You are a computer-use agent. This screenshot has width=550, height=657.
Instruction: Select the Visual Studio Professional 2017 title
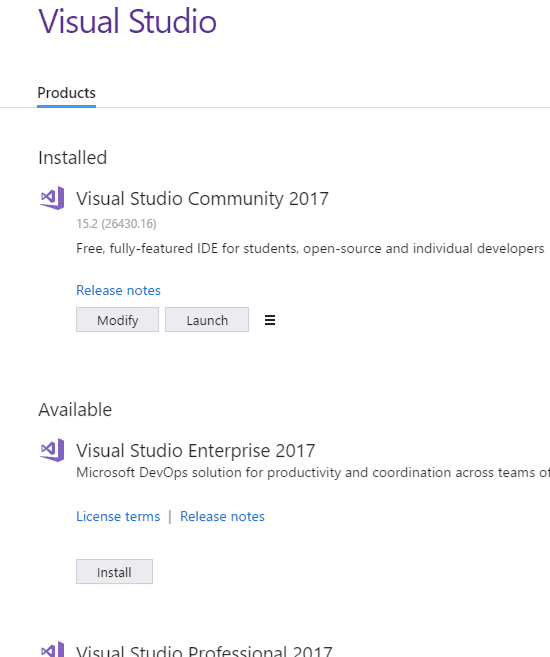click(x=204, y=651)
